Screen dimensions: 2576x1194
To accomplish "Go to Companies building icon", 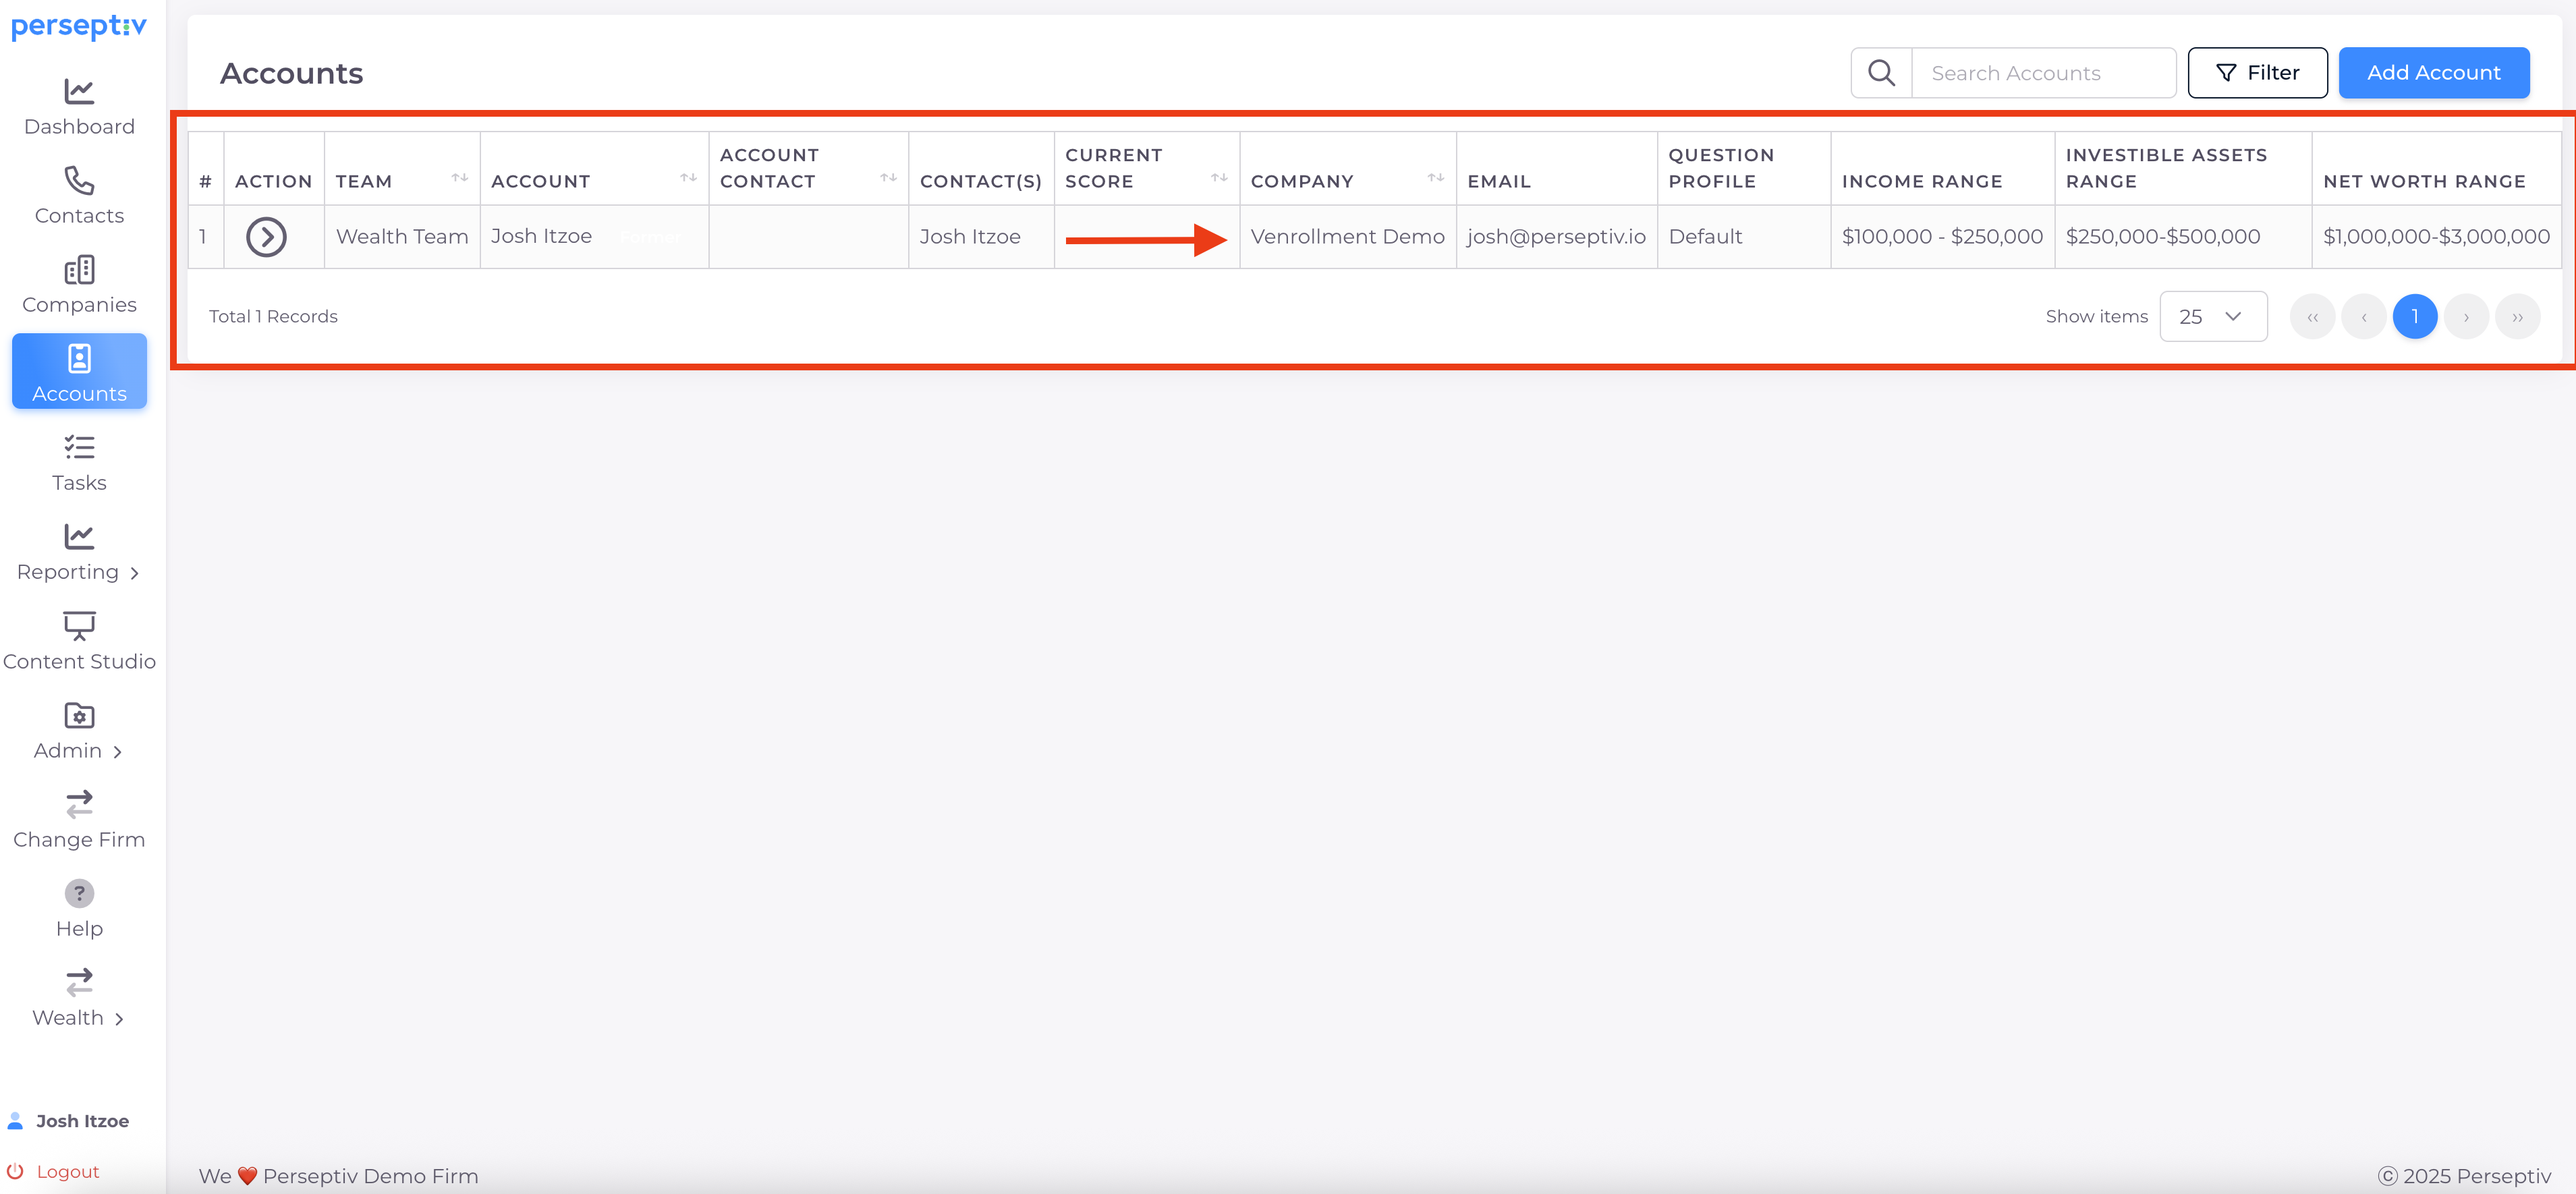I will coord(79,270).
